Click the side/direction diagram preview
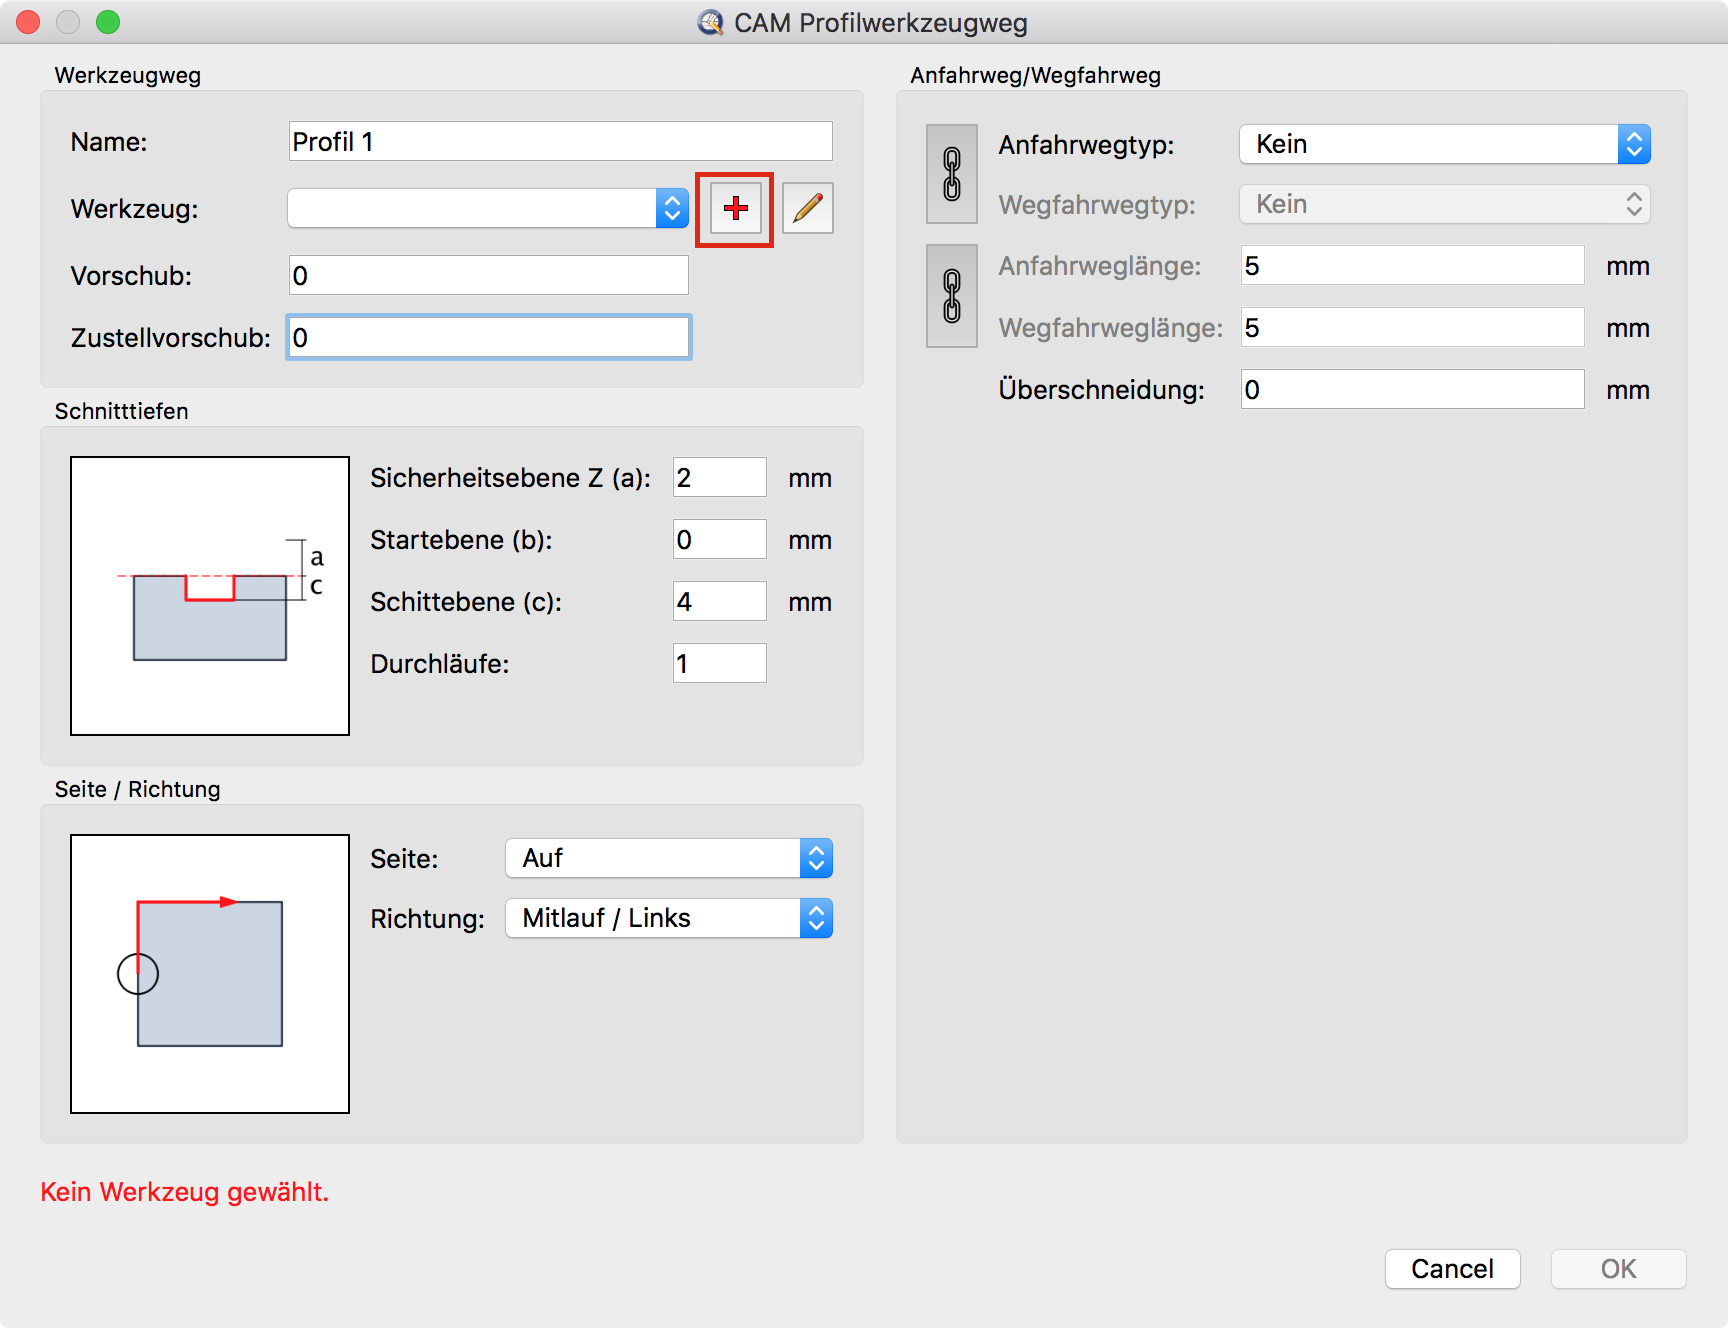The image size is (1728, 1328). (x=210, y=974)
